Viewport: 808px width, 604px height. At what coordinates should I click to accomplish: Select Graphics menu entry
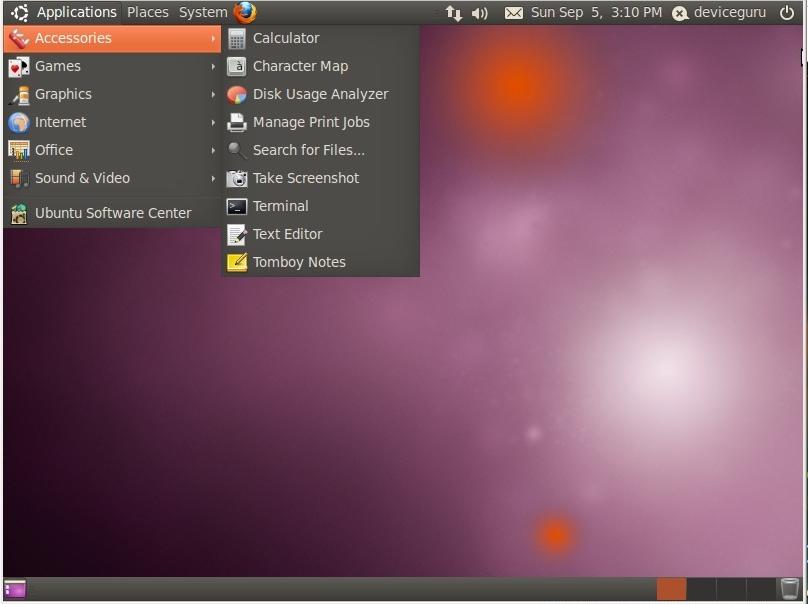pyautogui.click(x=112, y=94)
